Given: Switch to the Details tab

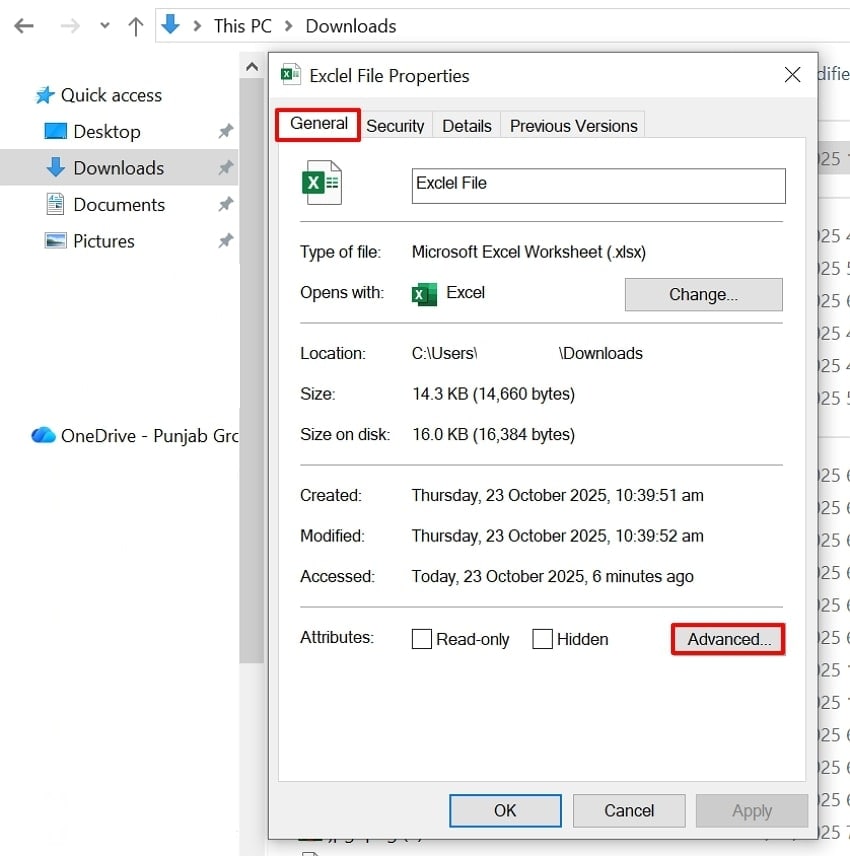Looking at the screenshot, I should 467,126.
